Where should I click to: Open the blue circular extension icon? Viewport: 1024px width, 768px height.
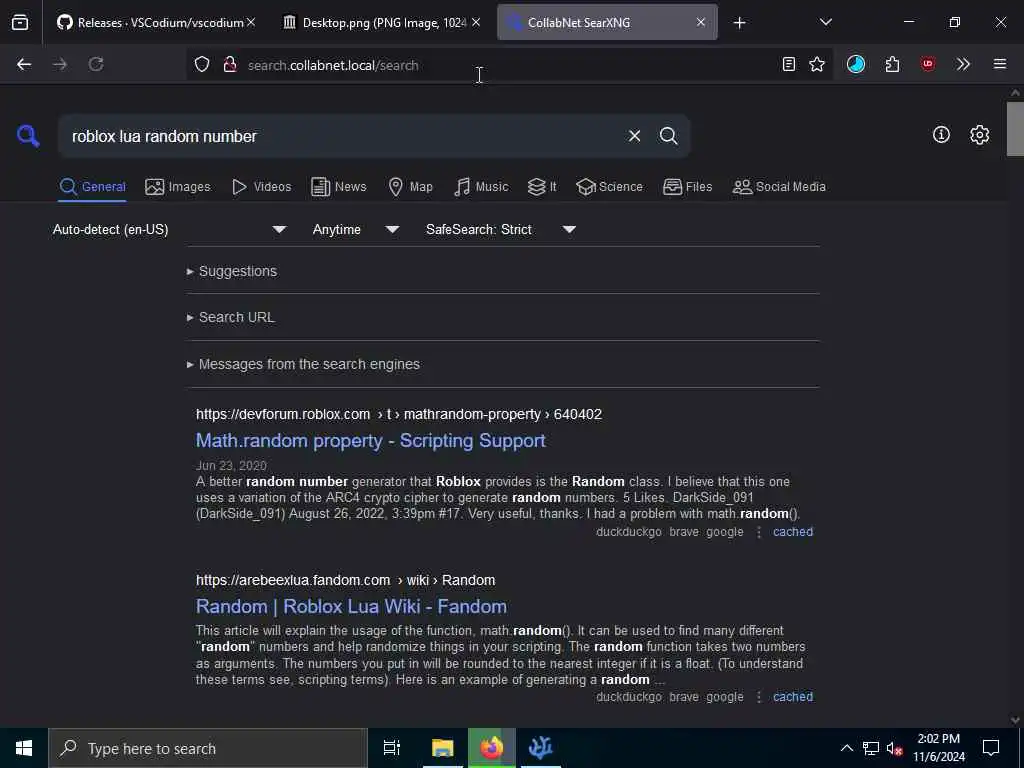click(856, 64)
